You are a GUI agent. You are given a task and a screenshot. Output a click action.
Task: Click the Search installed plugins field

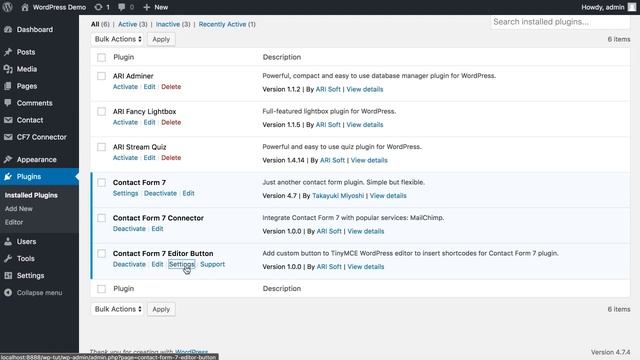coord(560,22)
